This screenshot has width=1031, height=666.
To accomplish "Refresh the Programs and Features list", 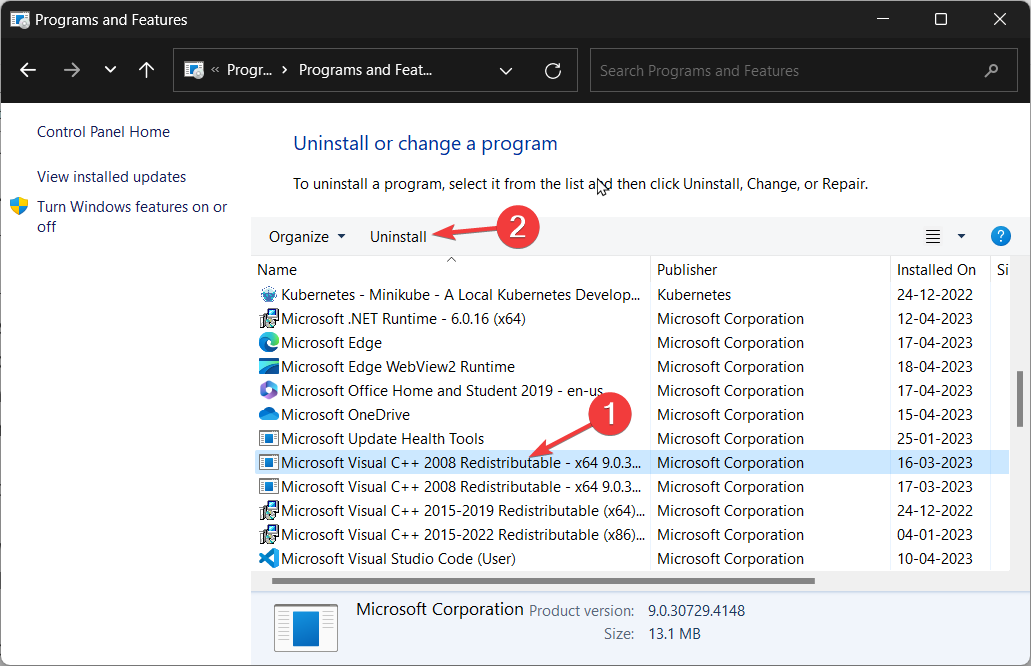I will (x=553, y=70).
